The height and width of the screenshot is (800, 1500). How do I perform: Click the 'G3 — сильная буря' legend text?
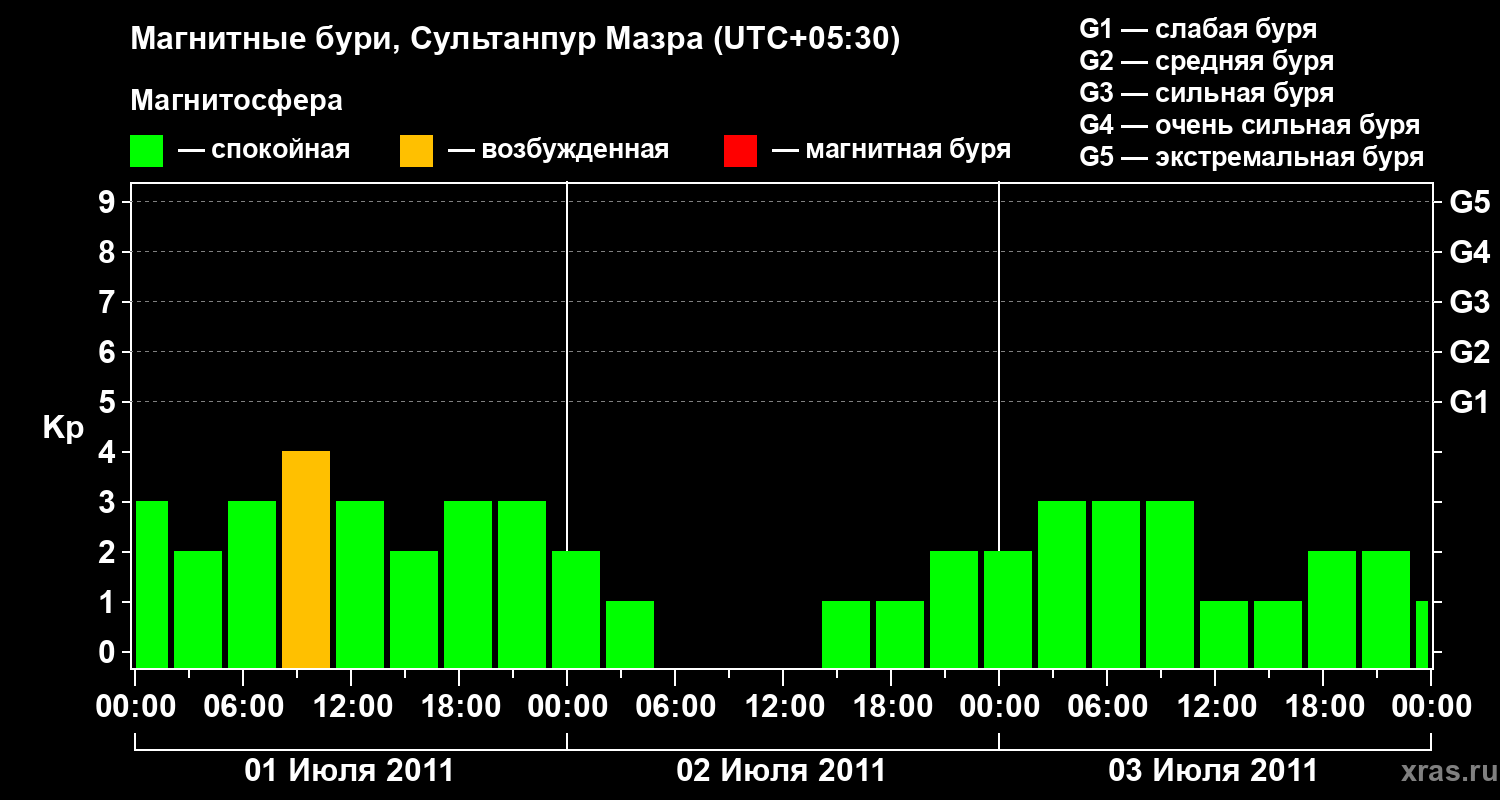pyautogui.click(x=1207, y=94)
